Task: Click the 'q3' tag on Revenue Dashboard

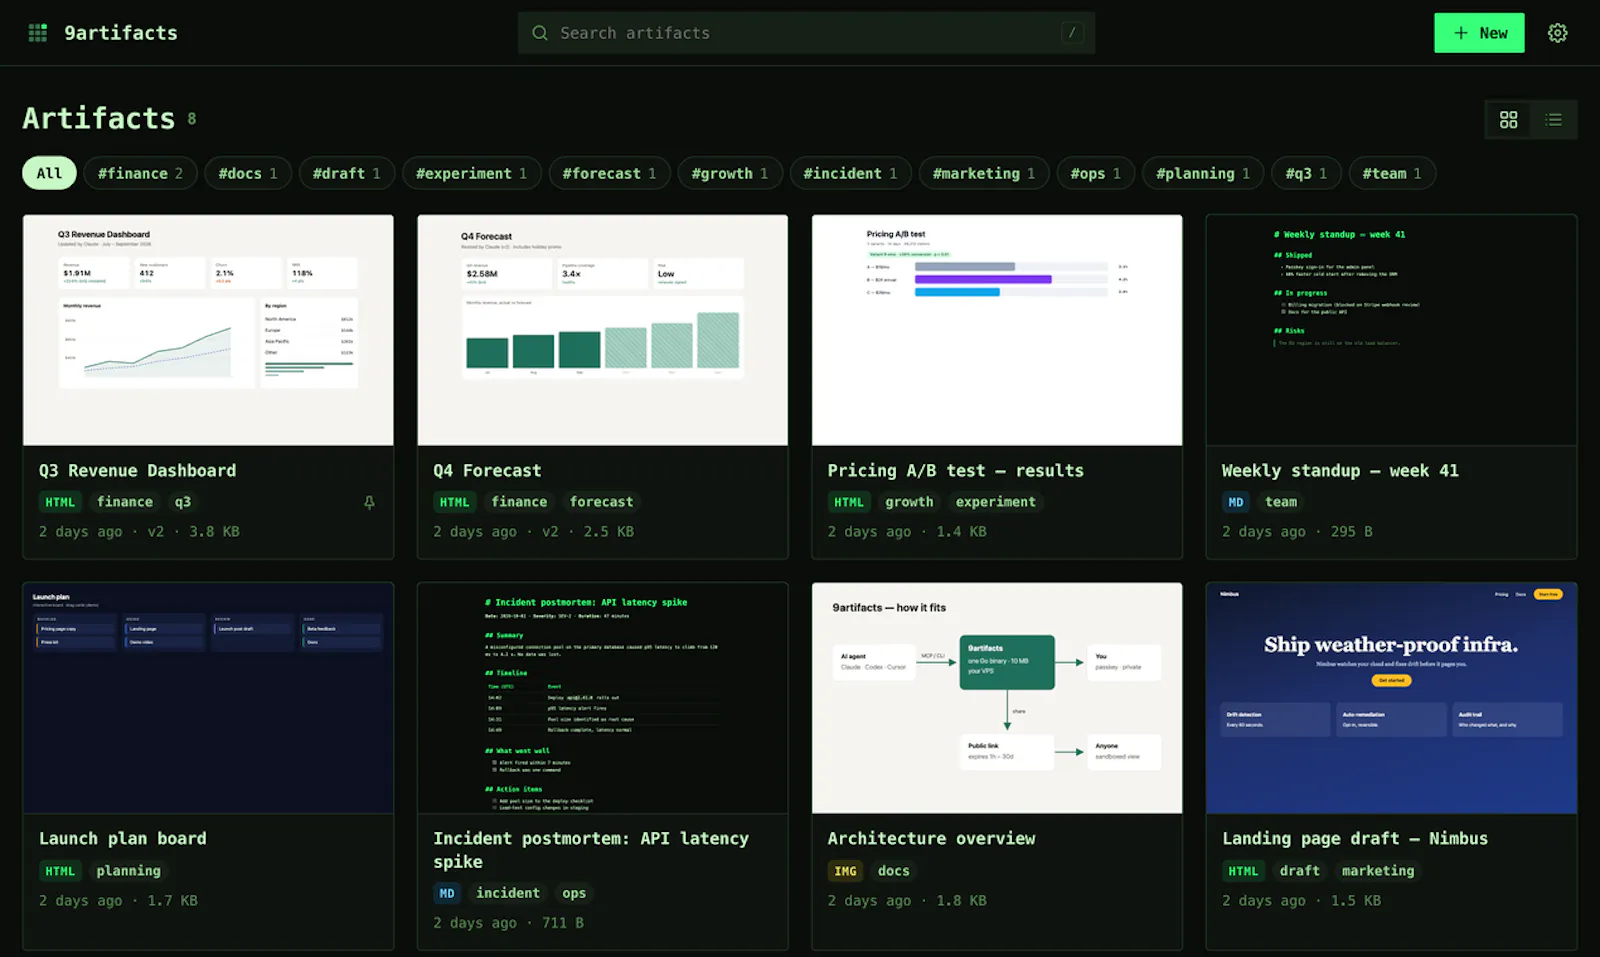Action: [x=182, y=502]
